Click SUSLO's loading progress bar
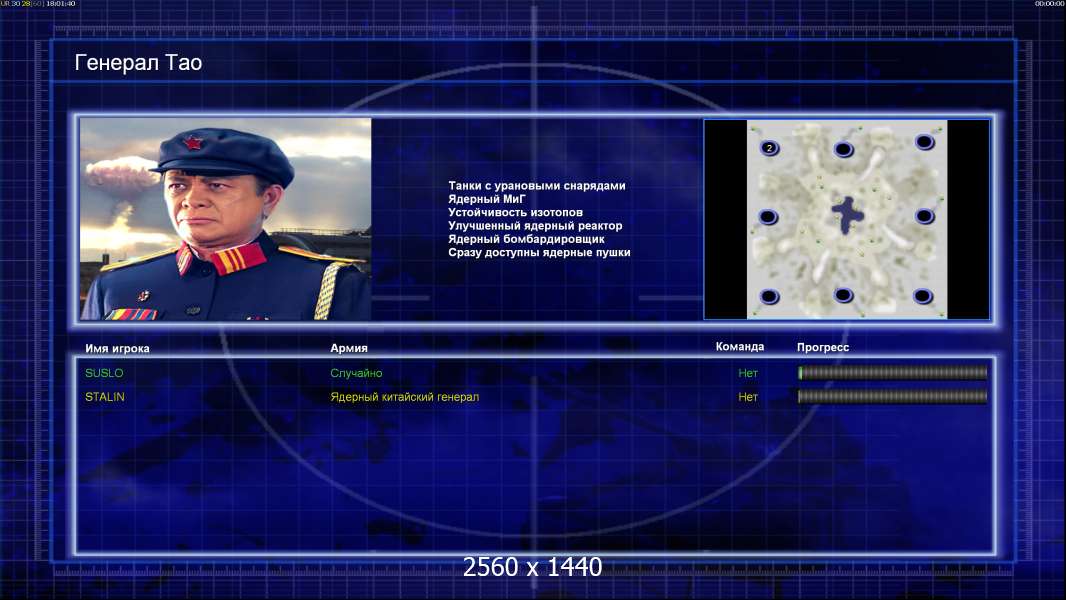This screenshot has height=600, width=1066. (893, 372)
